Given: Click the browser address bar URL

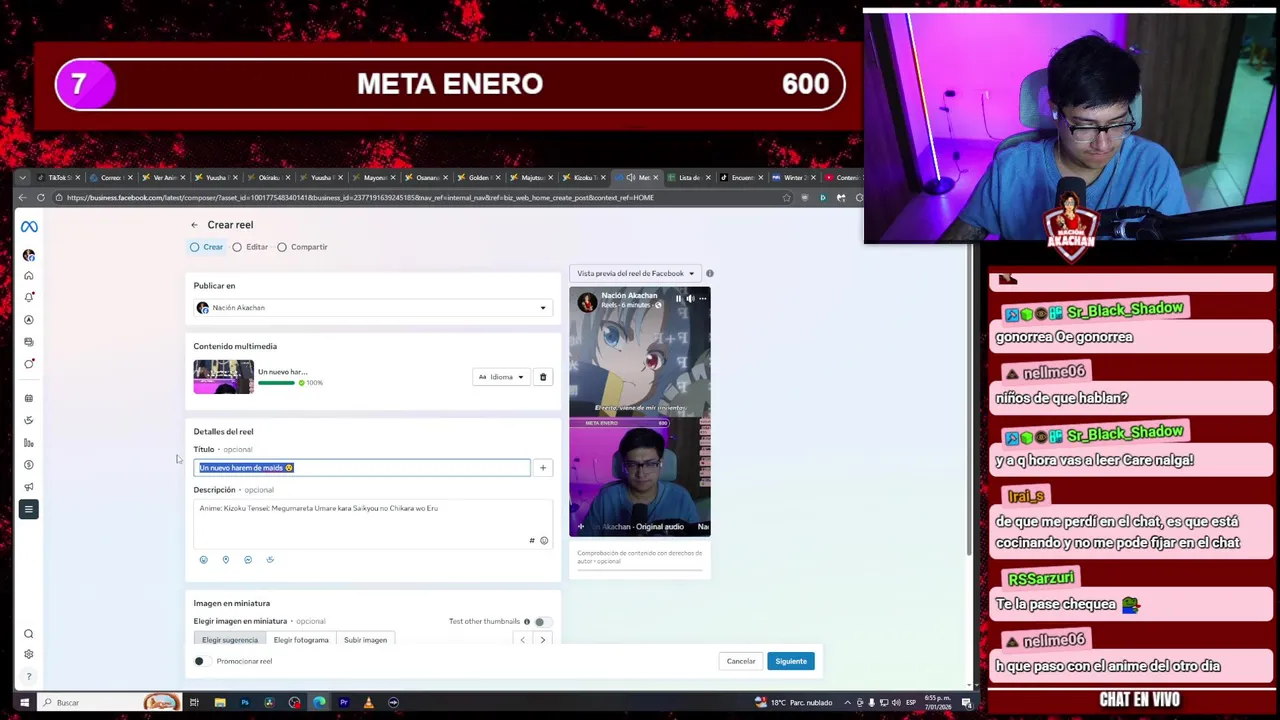Looking at the screenshot, I should point(360,197).
